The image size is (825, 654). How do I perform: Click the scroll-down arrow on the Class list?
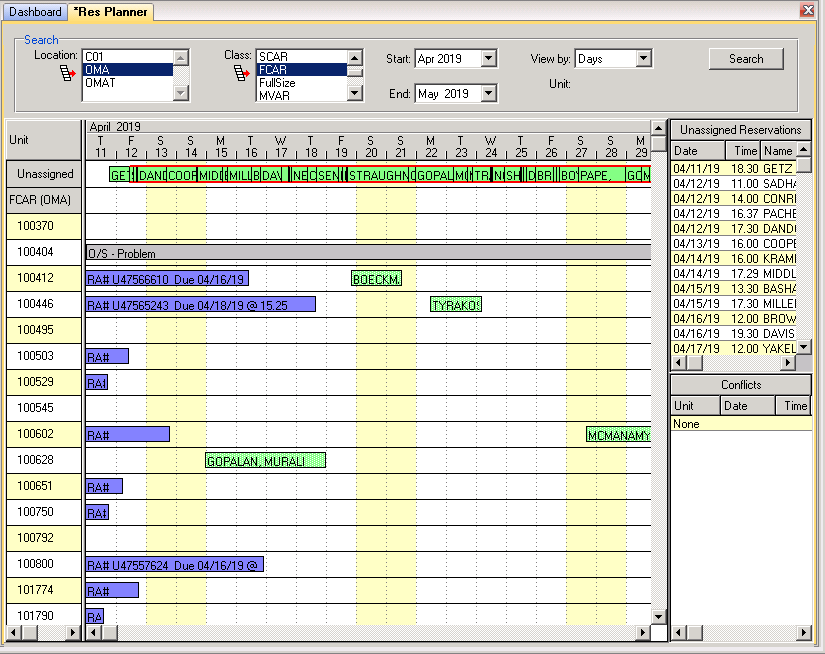point(355,91)
